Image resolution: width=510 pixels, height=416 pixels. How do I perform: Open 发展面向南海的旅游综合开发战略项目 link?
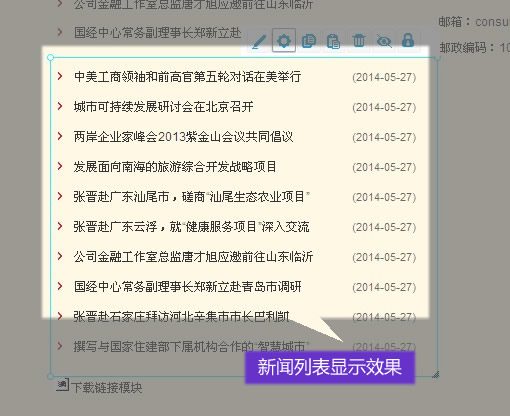175,167
